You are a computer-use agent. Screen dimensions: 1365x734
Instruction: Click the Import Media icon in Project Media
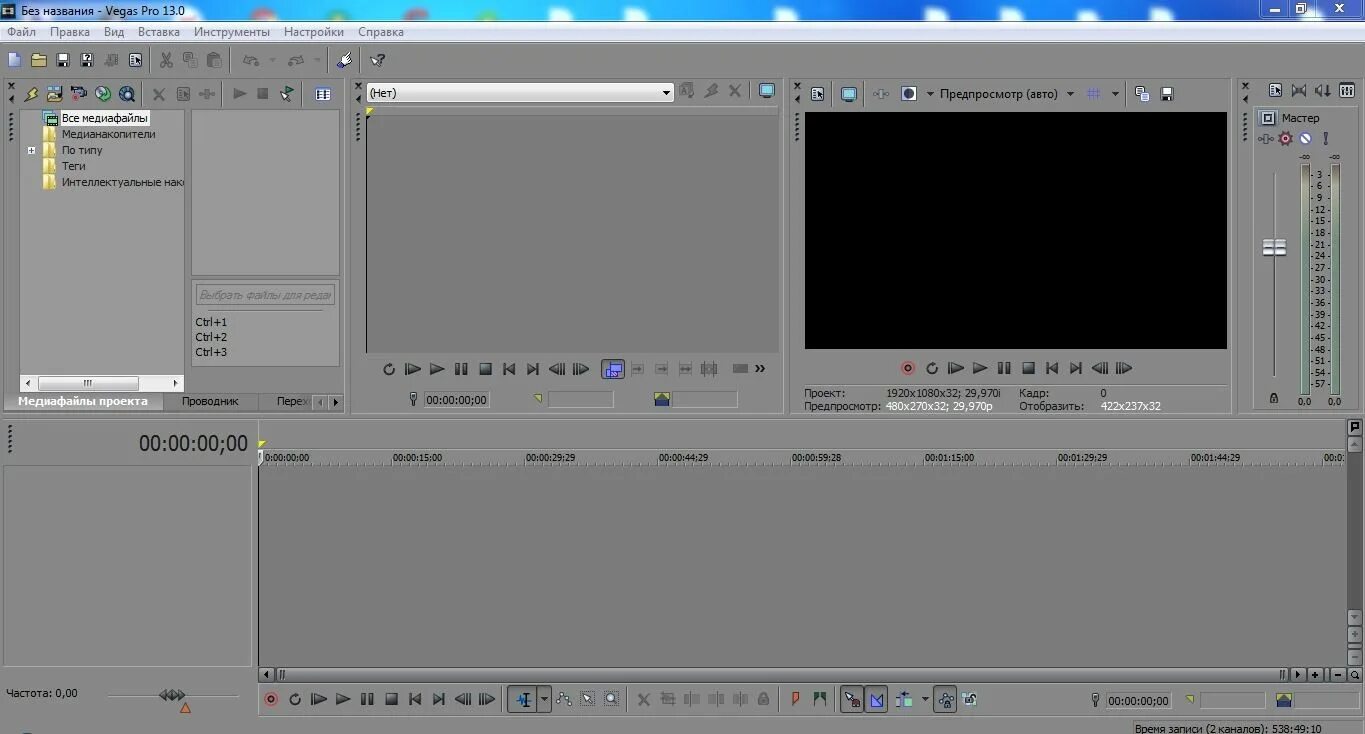coord(55,94)
